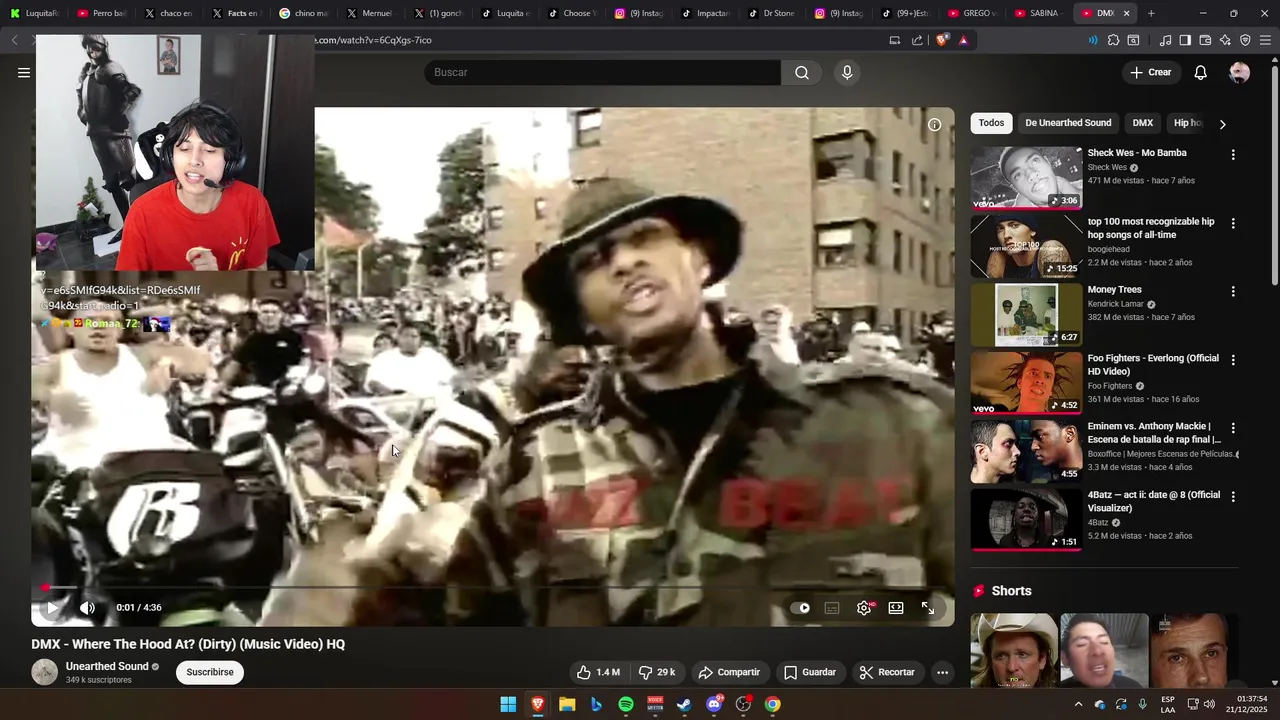The image size is (1280, 720).
Task: Activate voice search microphone
Action: click(847, 72)
